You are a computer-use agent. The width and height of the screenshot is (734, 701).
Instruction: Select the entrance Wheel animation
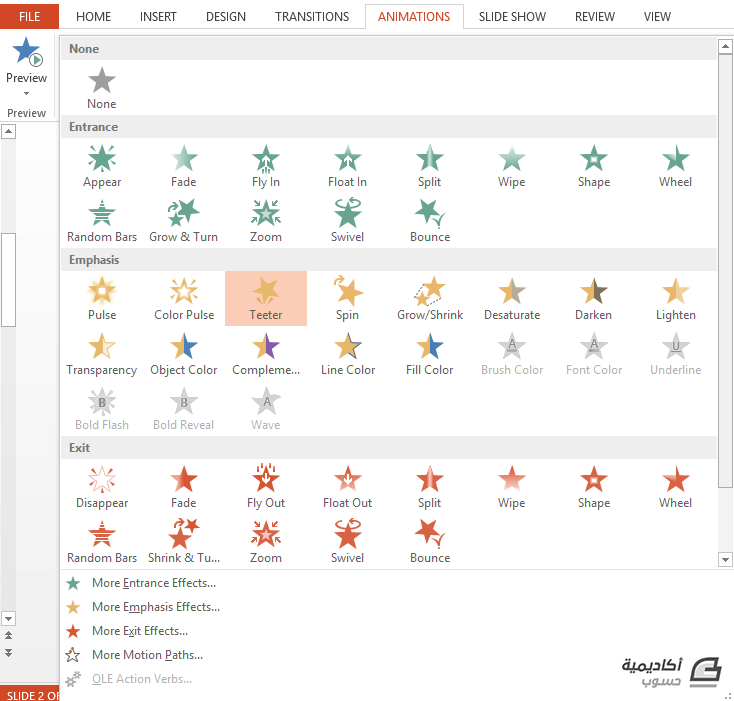click(x=675, y=166)
